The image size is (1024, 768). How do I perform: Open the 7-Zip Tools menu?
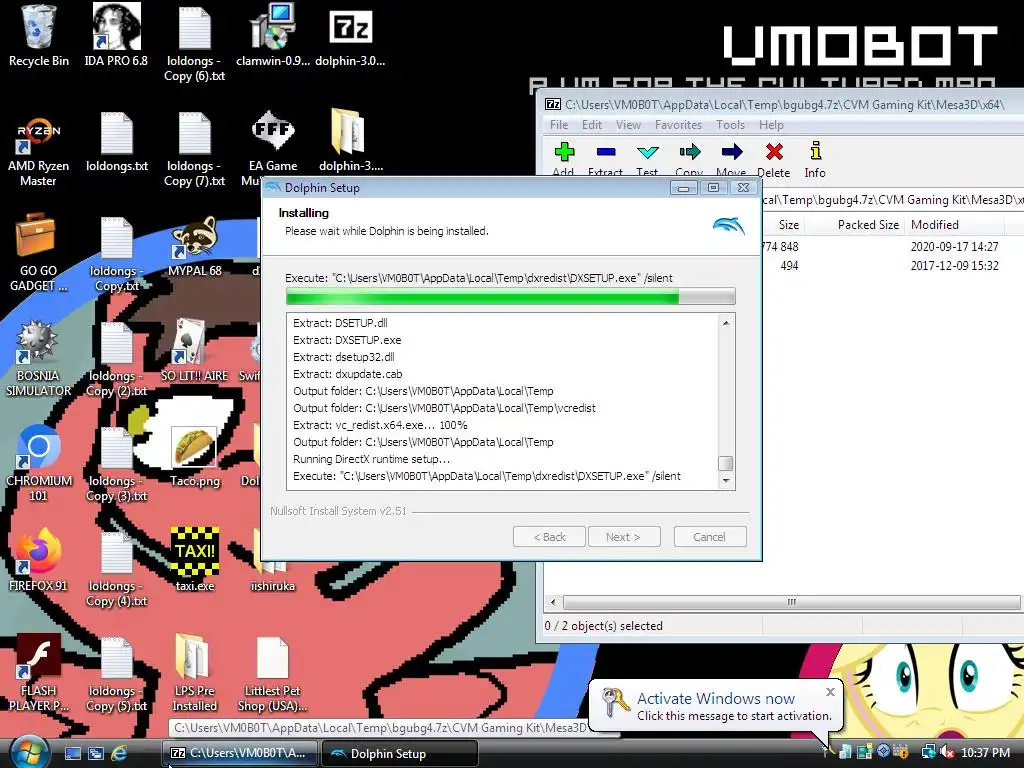pos(730,125)
